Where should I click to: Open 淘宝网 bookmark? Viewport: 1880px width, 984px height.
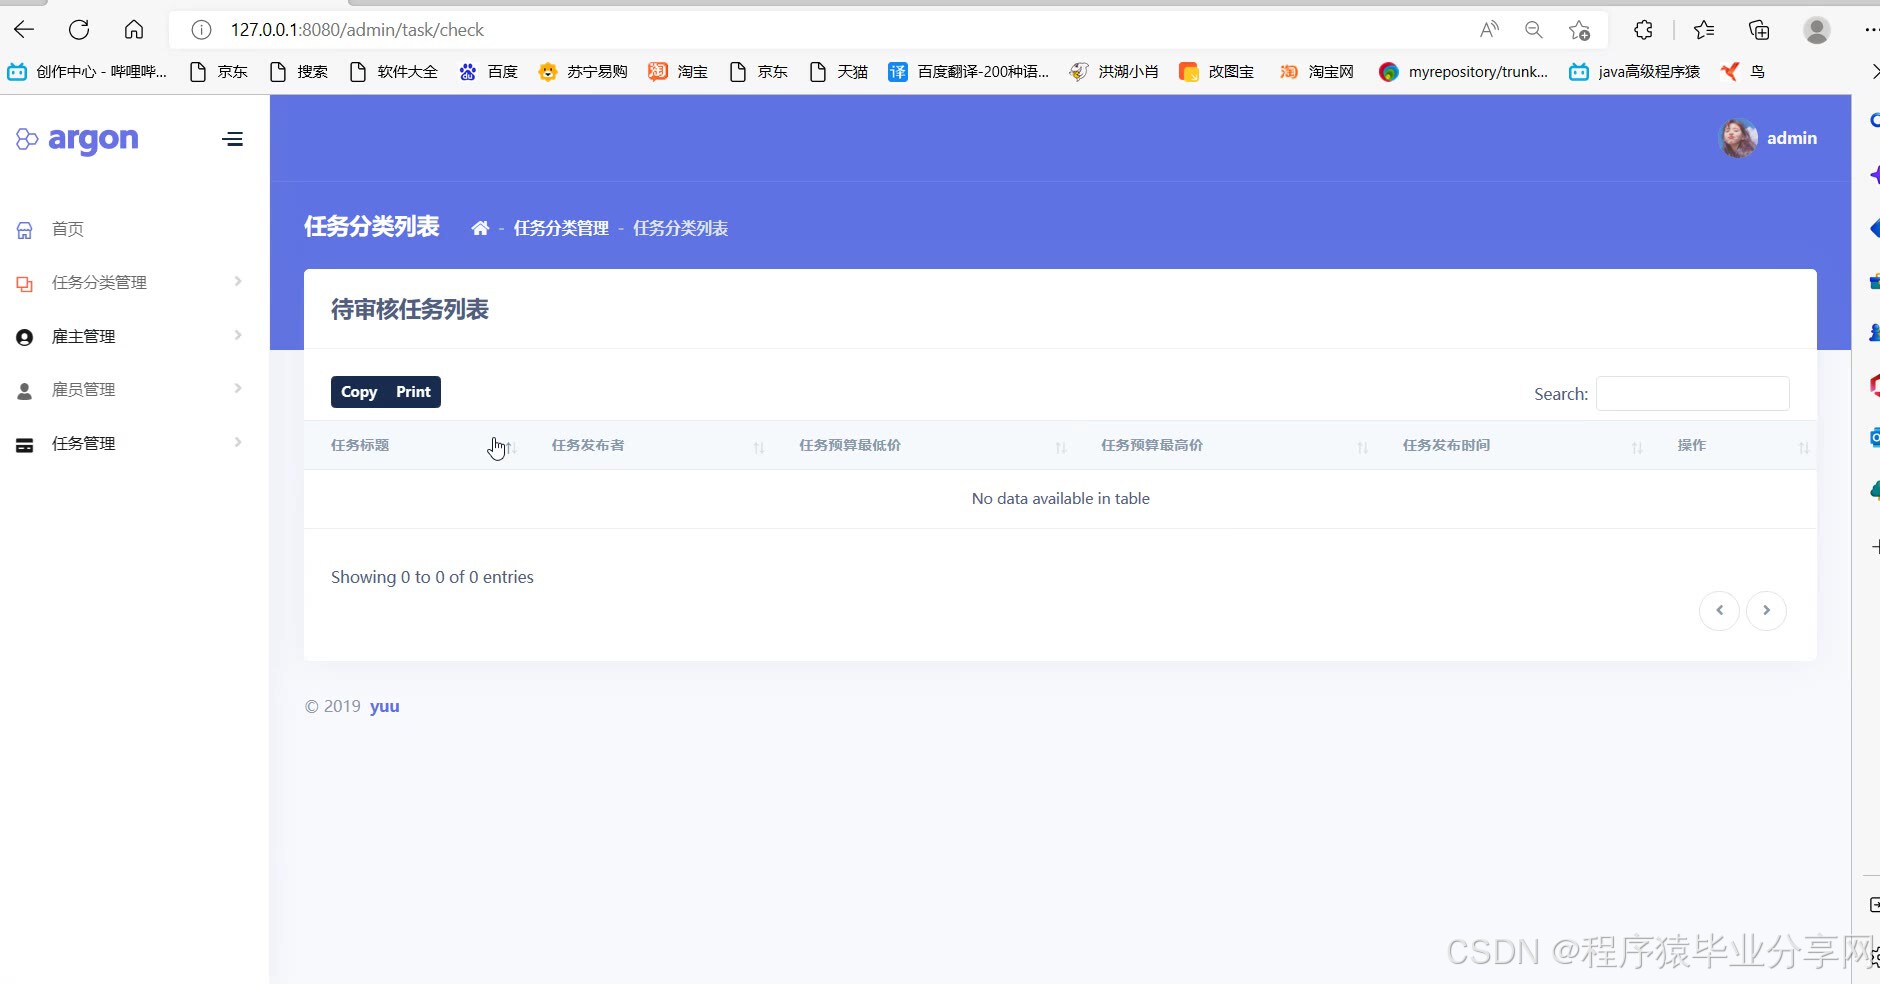[1317, 72]
